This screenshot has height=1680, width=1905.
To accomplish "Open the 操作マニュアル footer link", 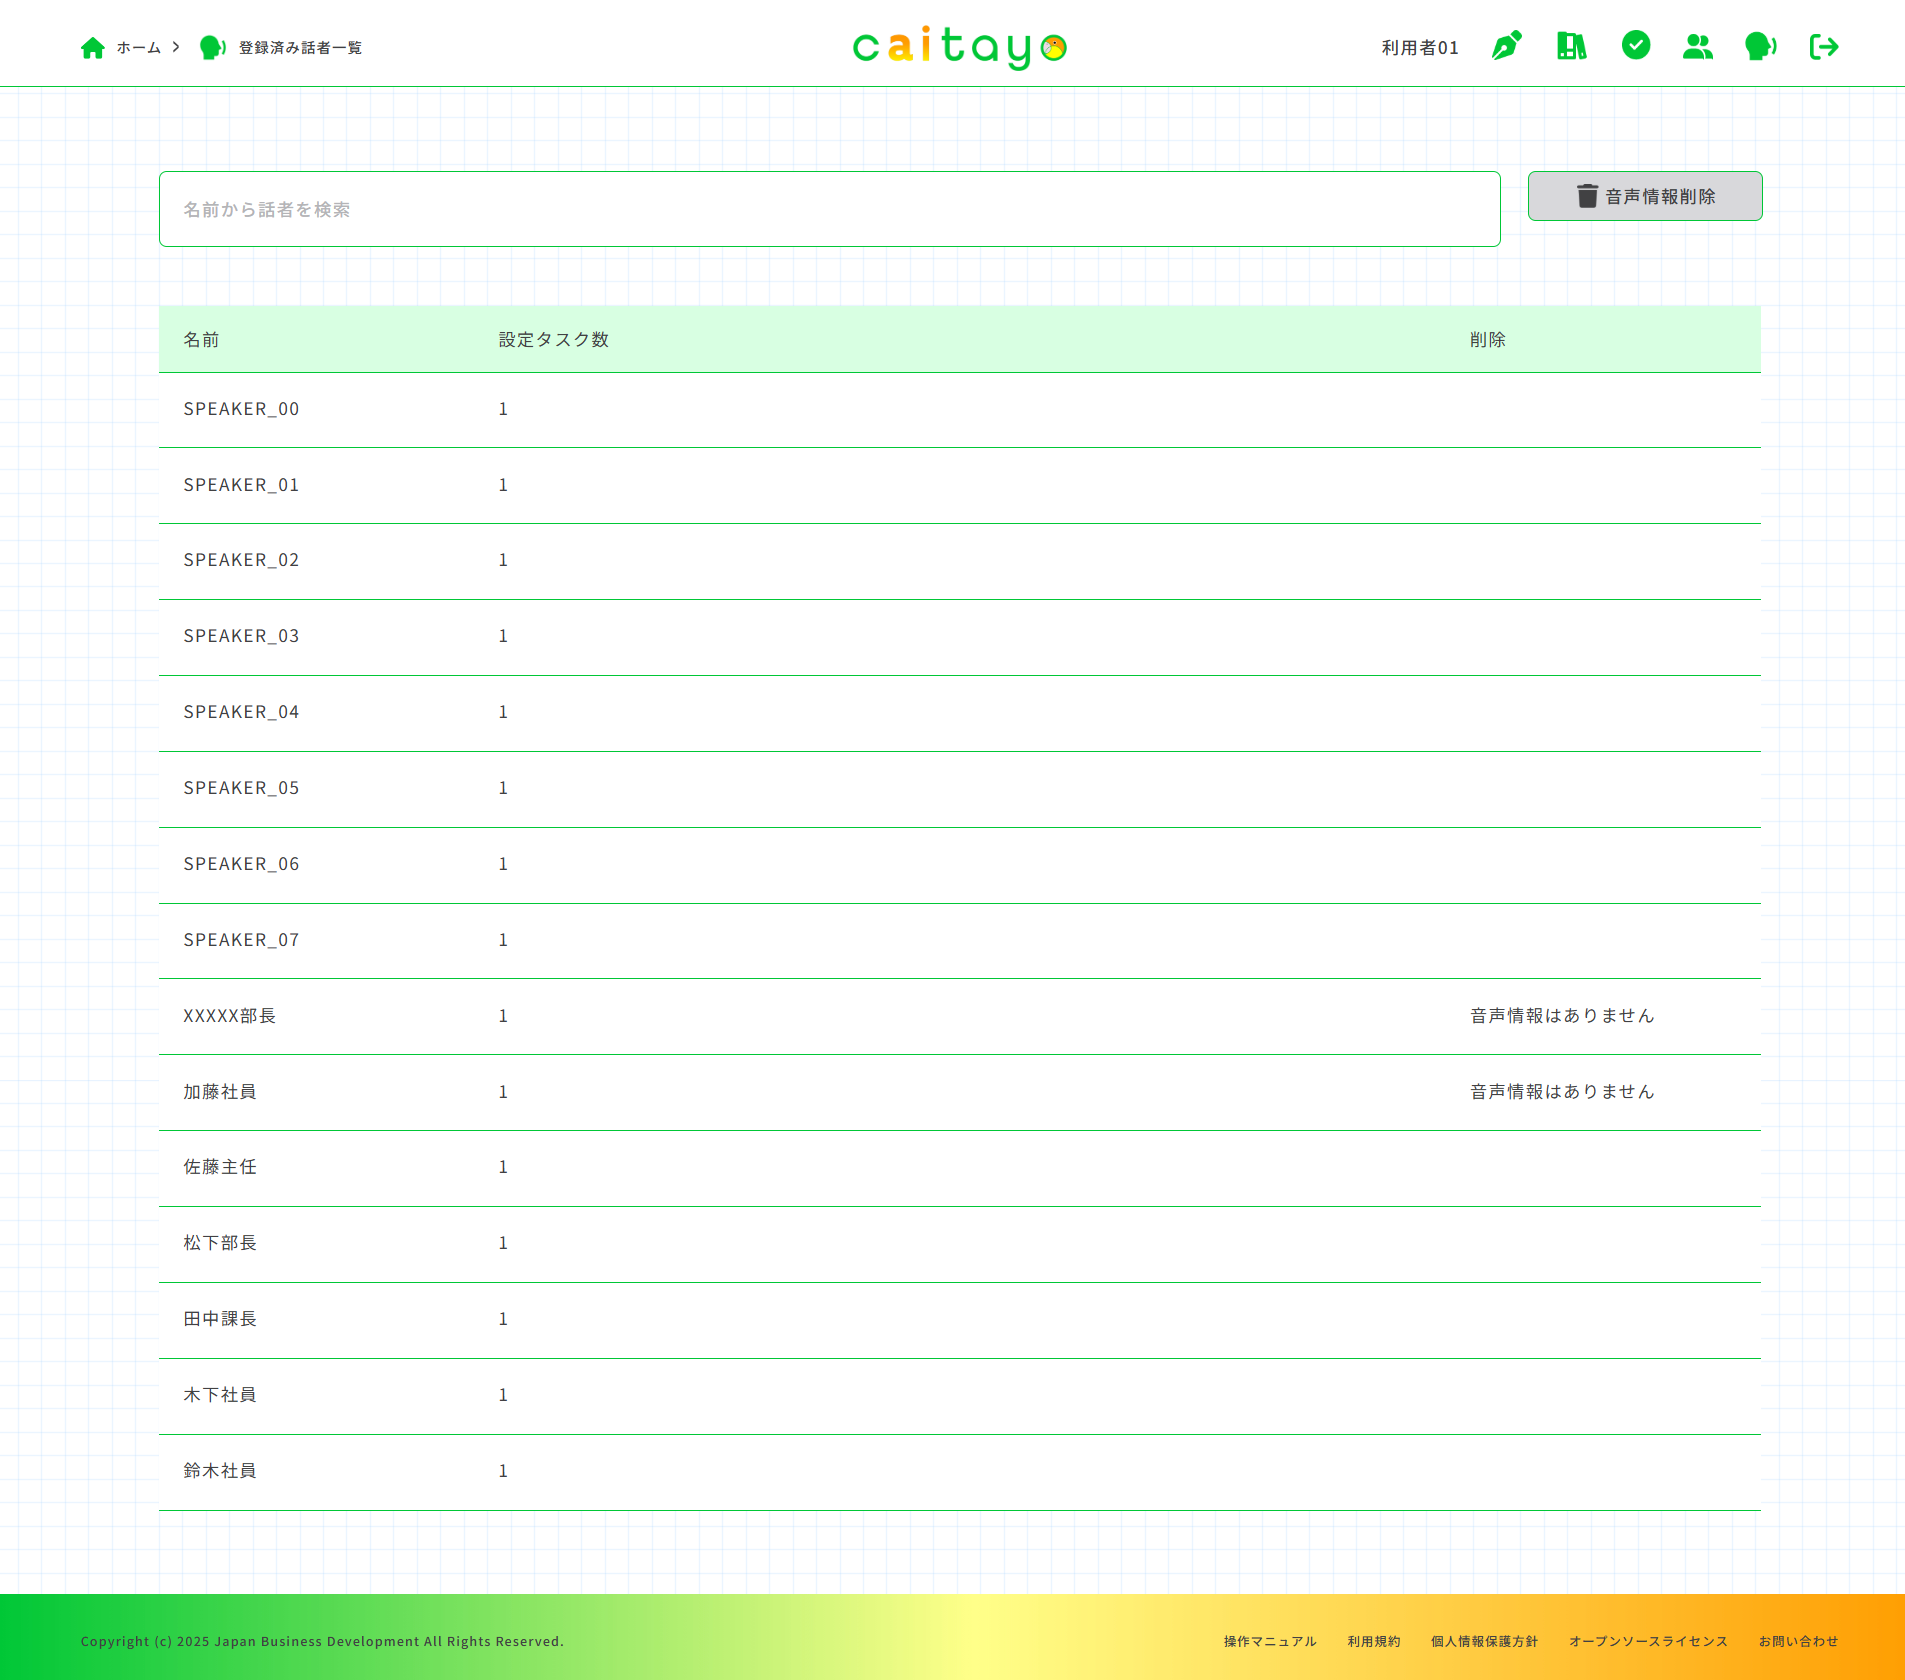I will pyautogui.click(x=1269, y=1641).
